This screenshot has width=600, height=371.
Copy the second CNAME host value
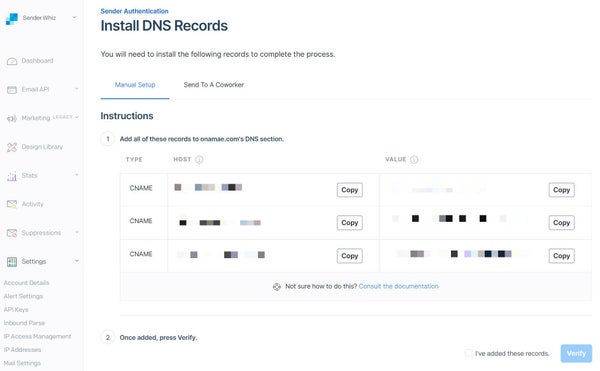pyautogui.click(x=350, y=223)
